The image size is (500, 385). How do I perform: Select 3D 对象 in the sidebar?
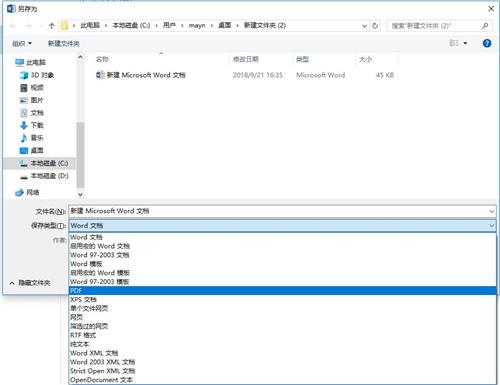[37, 75]
